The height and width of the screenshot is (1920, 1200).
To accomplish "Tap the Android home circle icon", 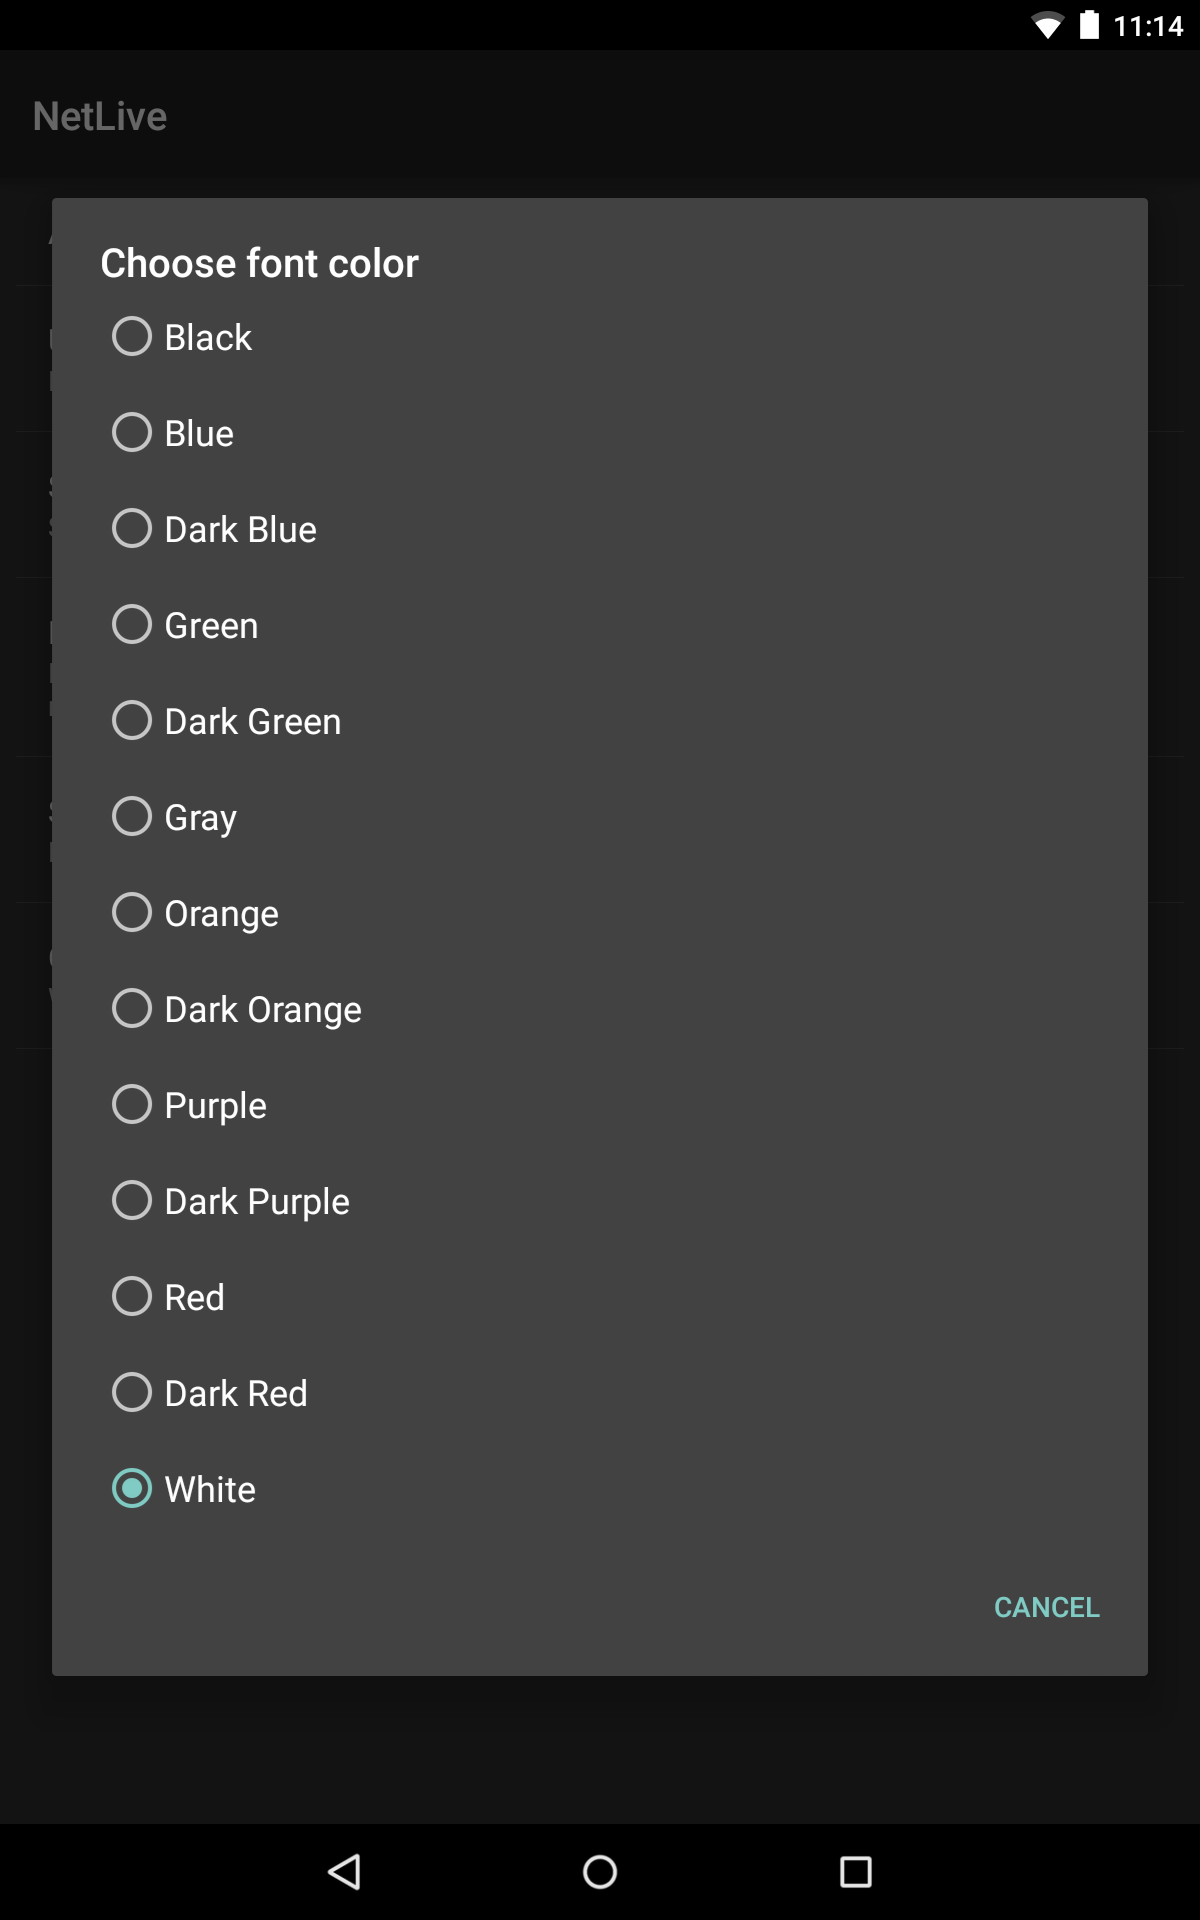I will click(x=600, y=1872).
